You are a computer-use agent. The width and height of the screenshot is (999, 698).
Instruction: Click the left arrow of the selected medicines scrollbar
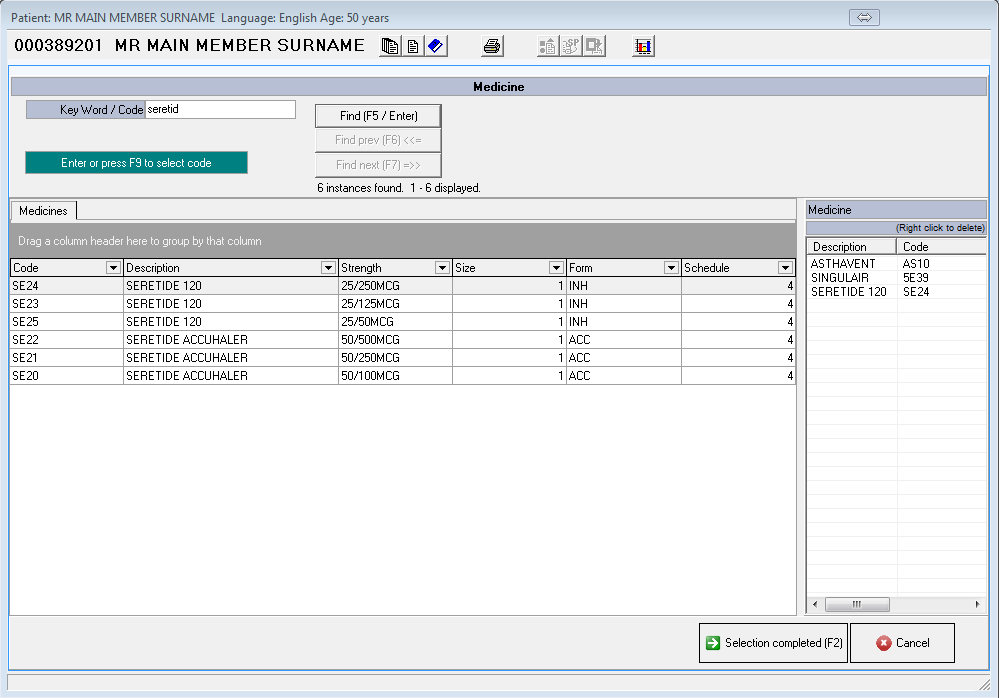pos(815,604)
